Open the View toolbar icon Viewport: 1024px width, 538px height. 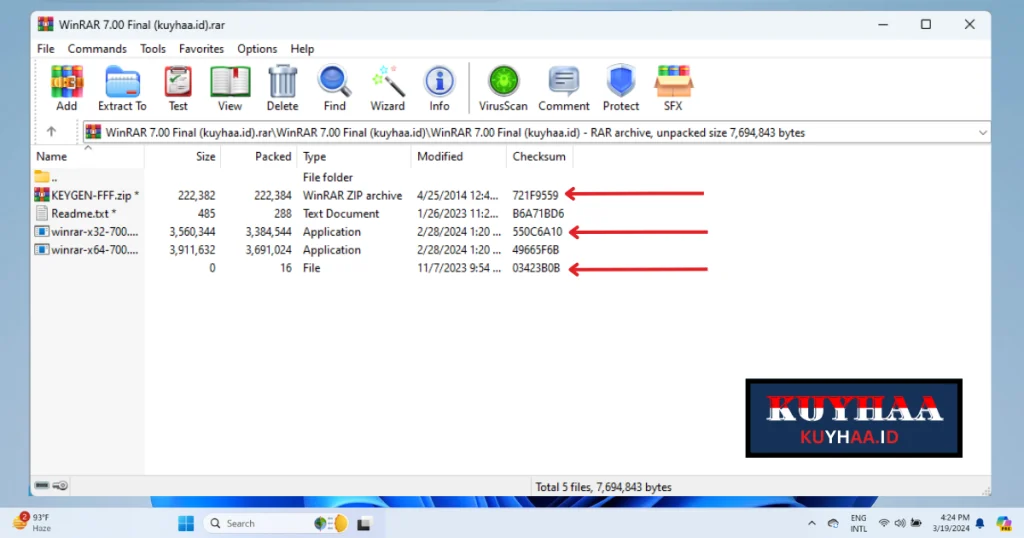coord(230,88)
